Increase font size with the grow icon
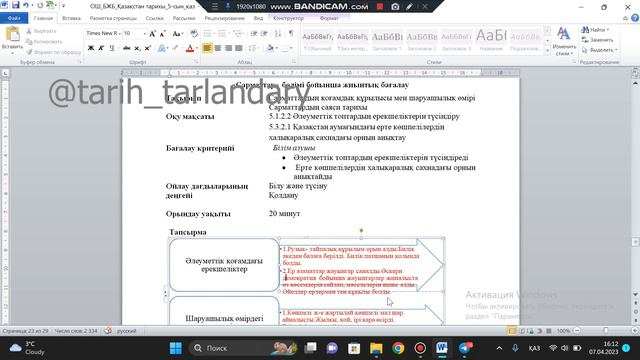The width and height of the screenshot is (640, 360). 152,34
